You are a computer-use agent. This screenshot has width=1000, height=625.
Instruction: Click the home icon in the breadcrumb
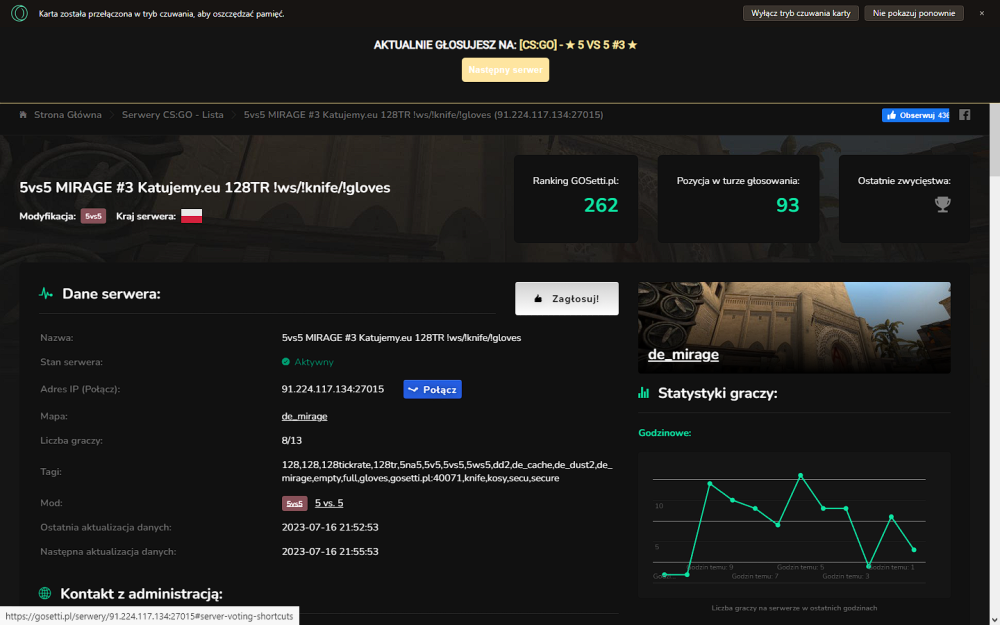pyautogui.click(x=23, y=115)
